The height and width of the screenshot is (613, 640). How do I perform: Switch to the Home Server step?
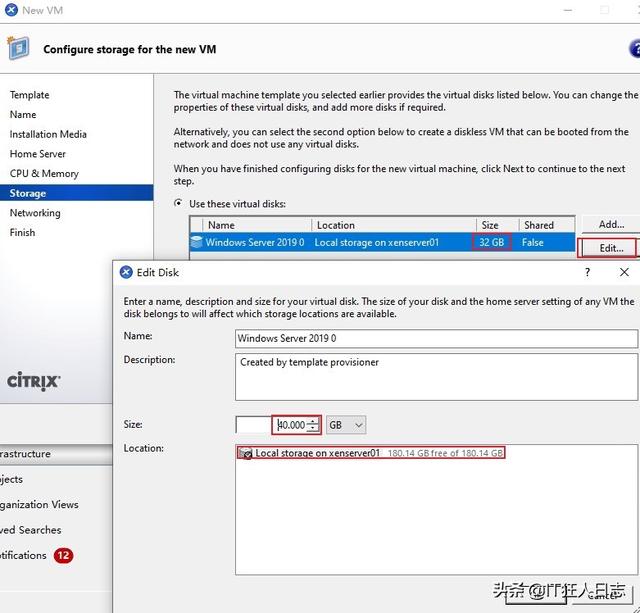[38, 153]
